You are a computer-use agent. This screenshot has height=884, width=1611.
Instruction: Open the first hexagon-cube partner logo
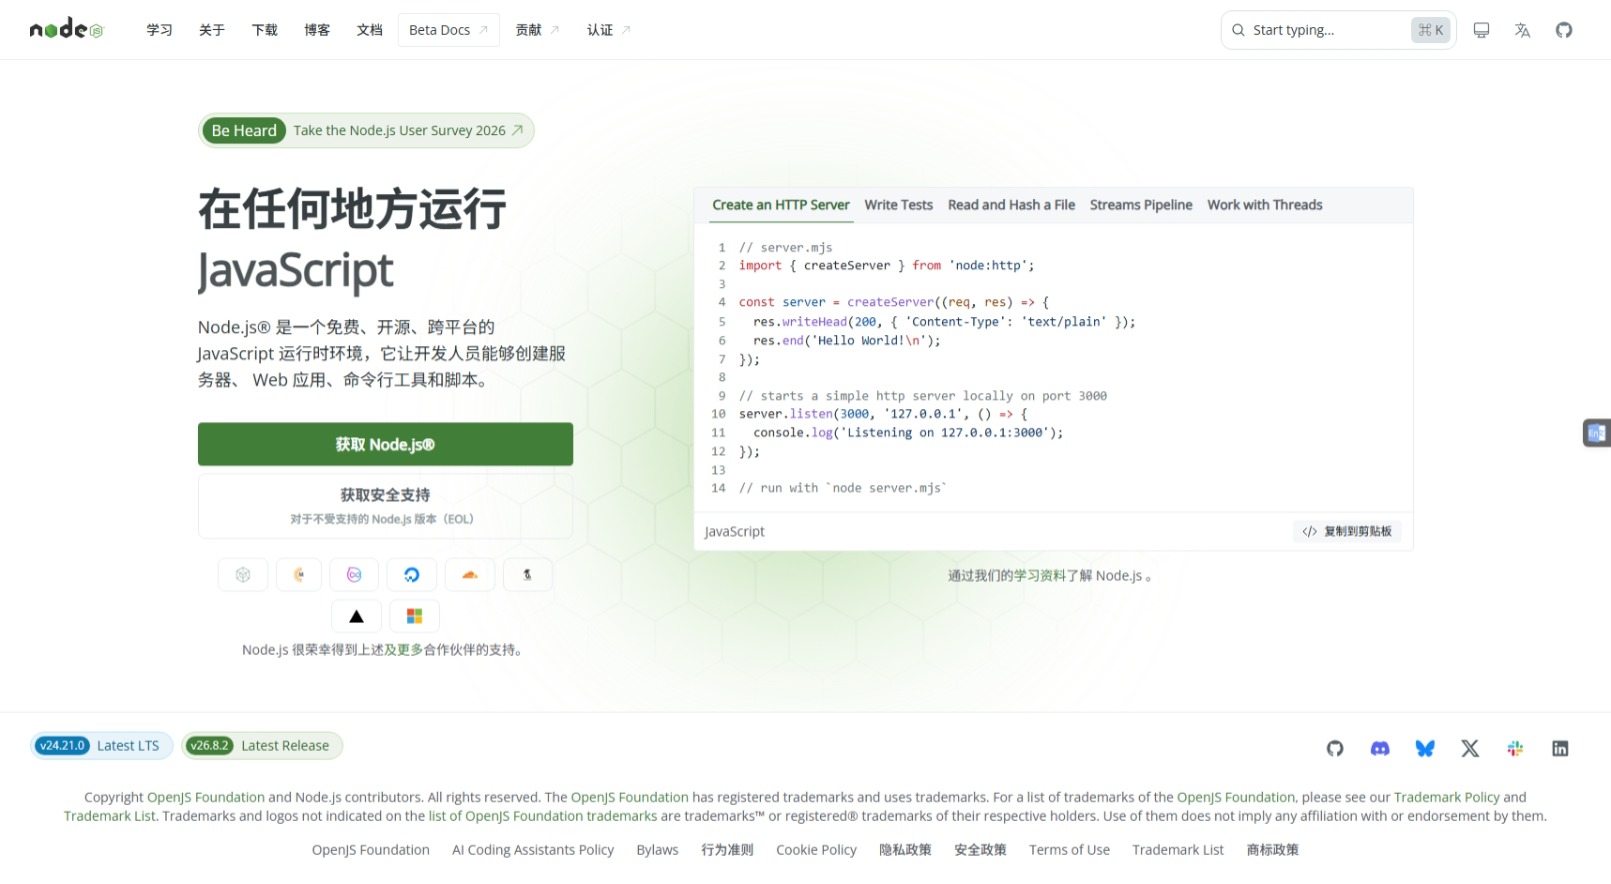[x=243, y=574]
